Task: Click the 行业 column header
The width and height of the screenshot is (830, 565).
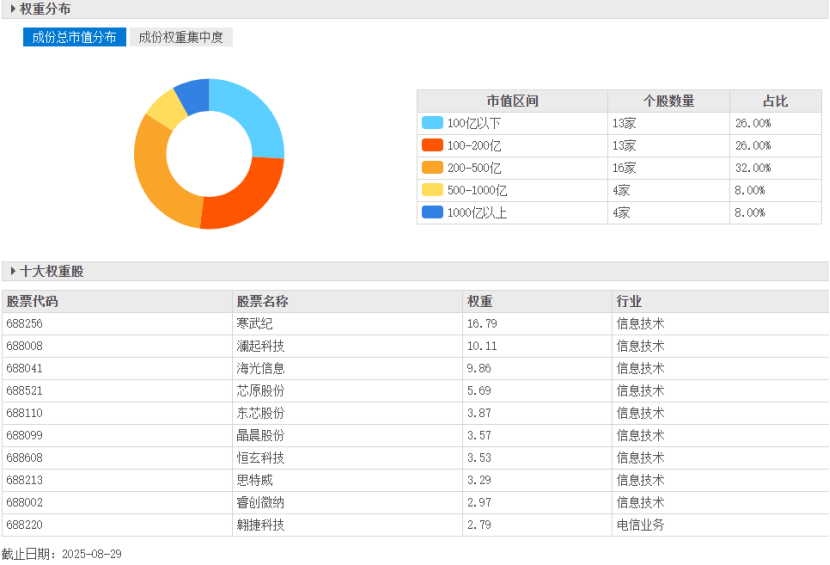Action: [629, 301]
